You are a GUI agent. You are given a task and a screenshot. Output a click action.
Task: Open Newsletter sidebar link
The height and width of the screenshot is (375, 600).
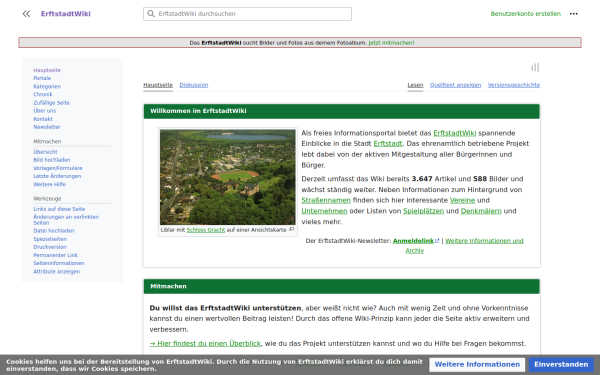click(x=47, y=127)
